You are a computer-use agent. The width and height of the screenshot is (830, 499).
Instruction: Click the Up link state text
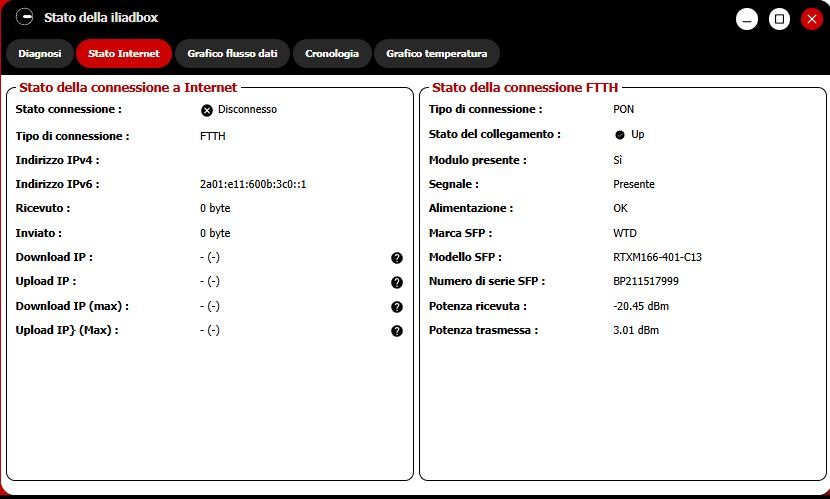pos(637,134)
